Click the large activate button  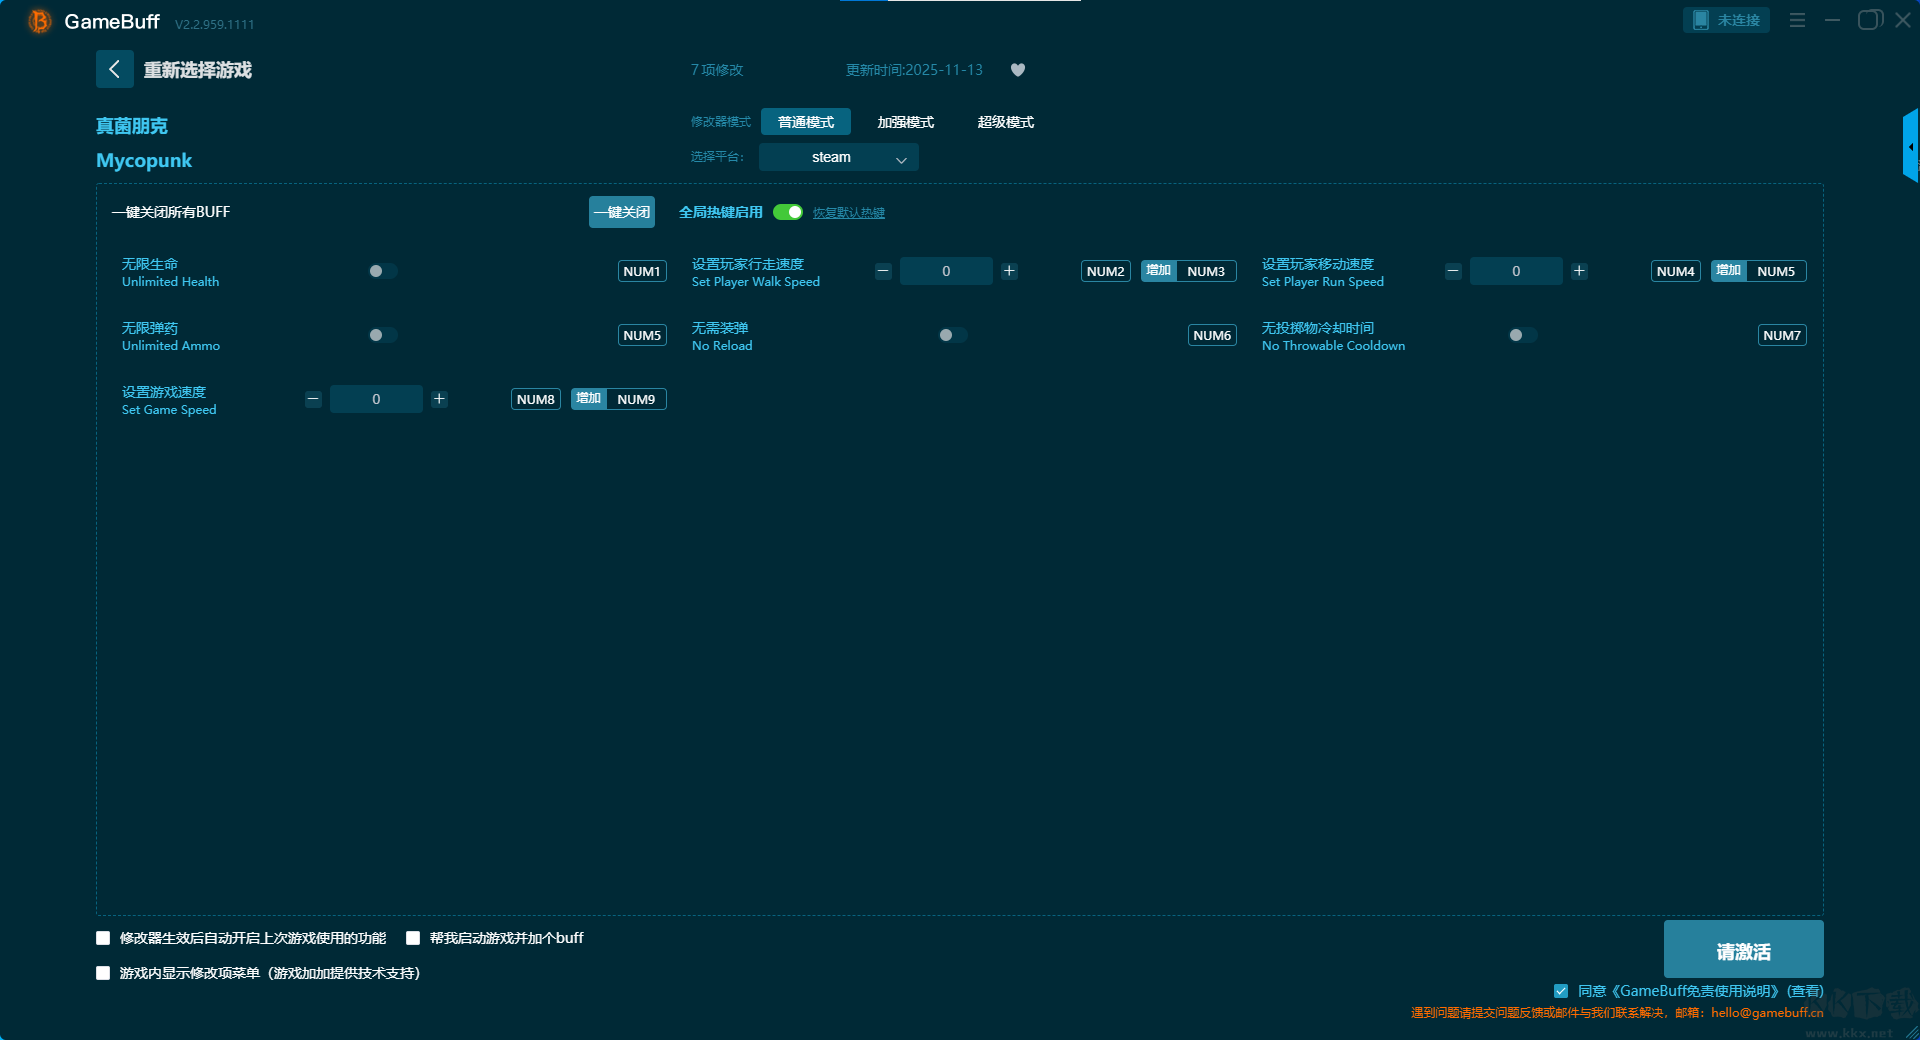pyautogui.click(x=1743, y=950)
